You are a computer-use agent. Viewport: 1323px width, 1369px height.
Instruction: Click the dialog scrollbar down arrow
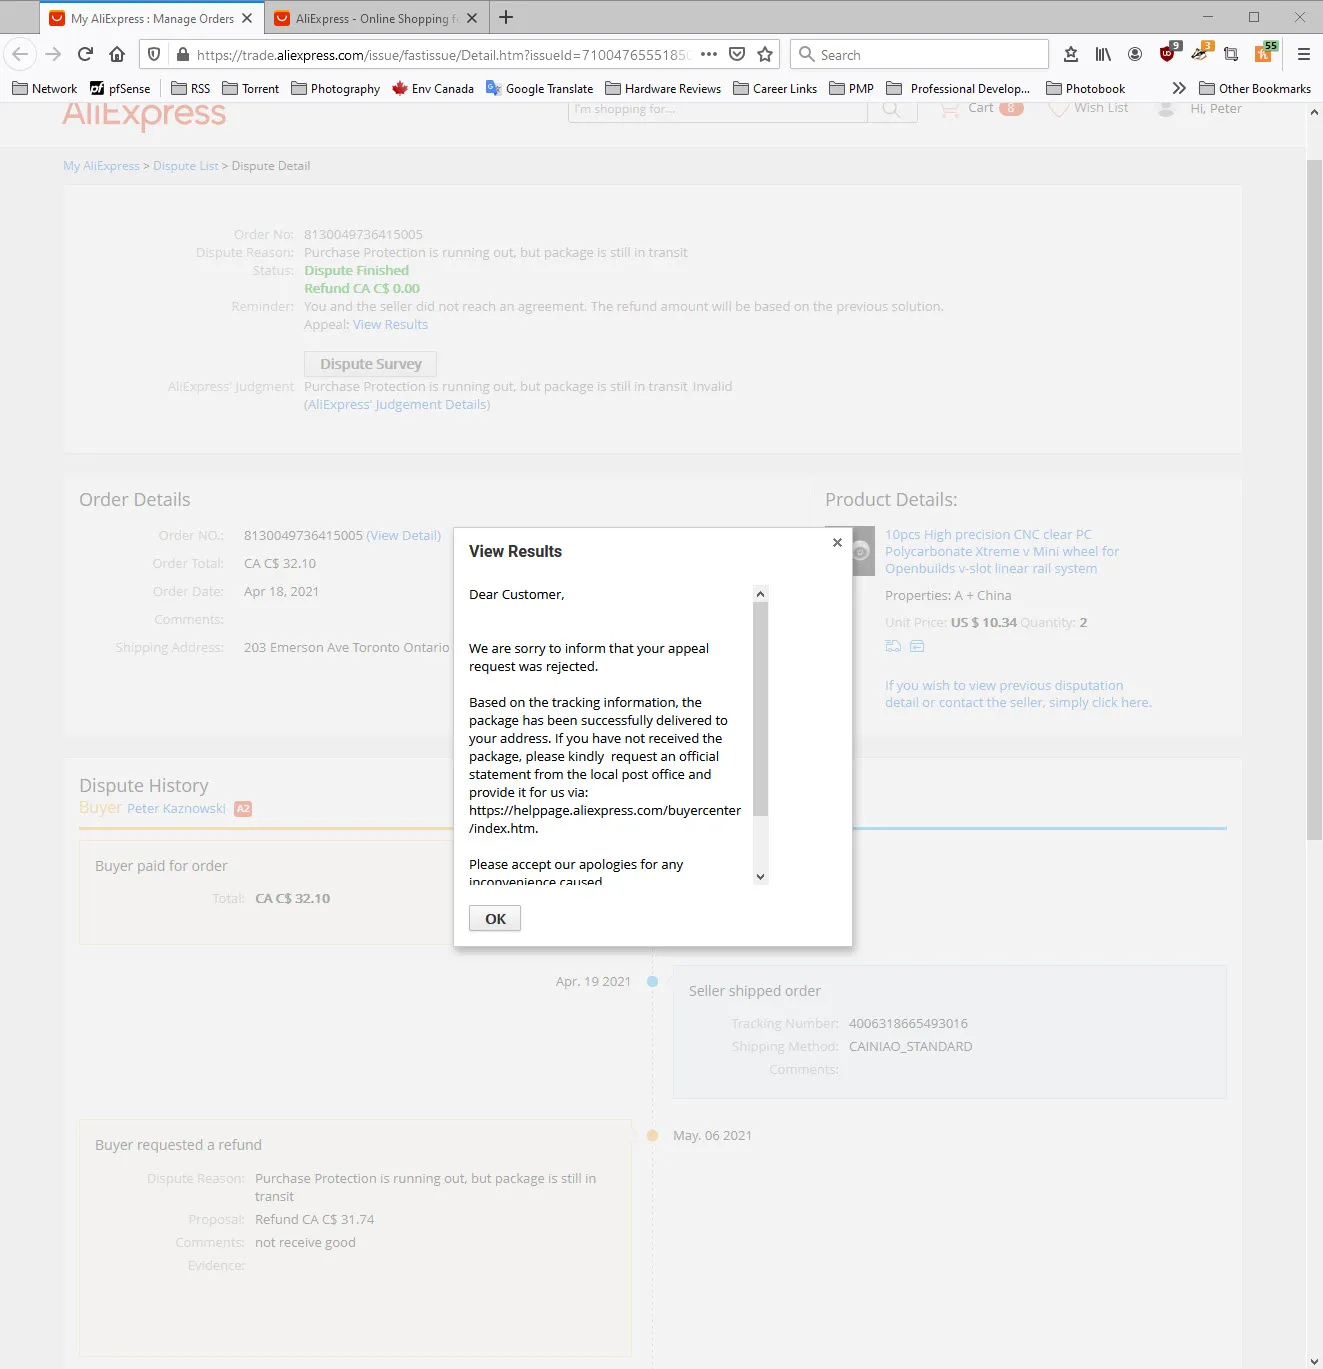(x=760, y=877)
